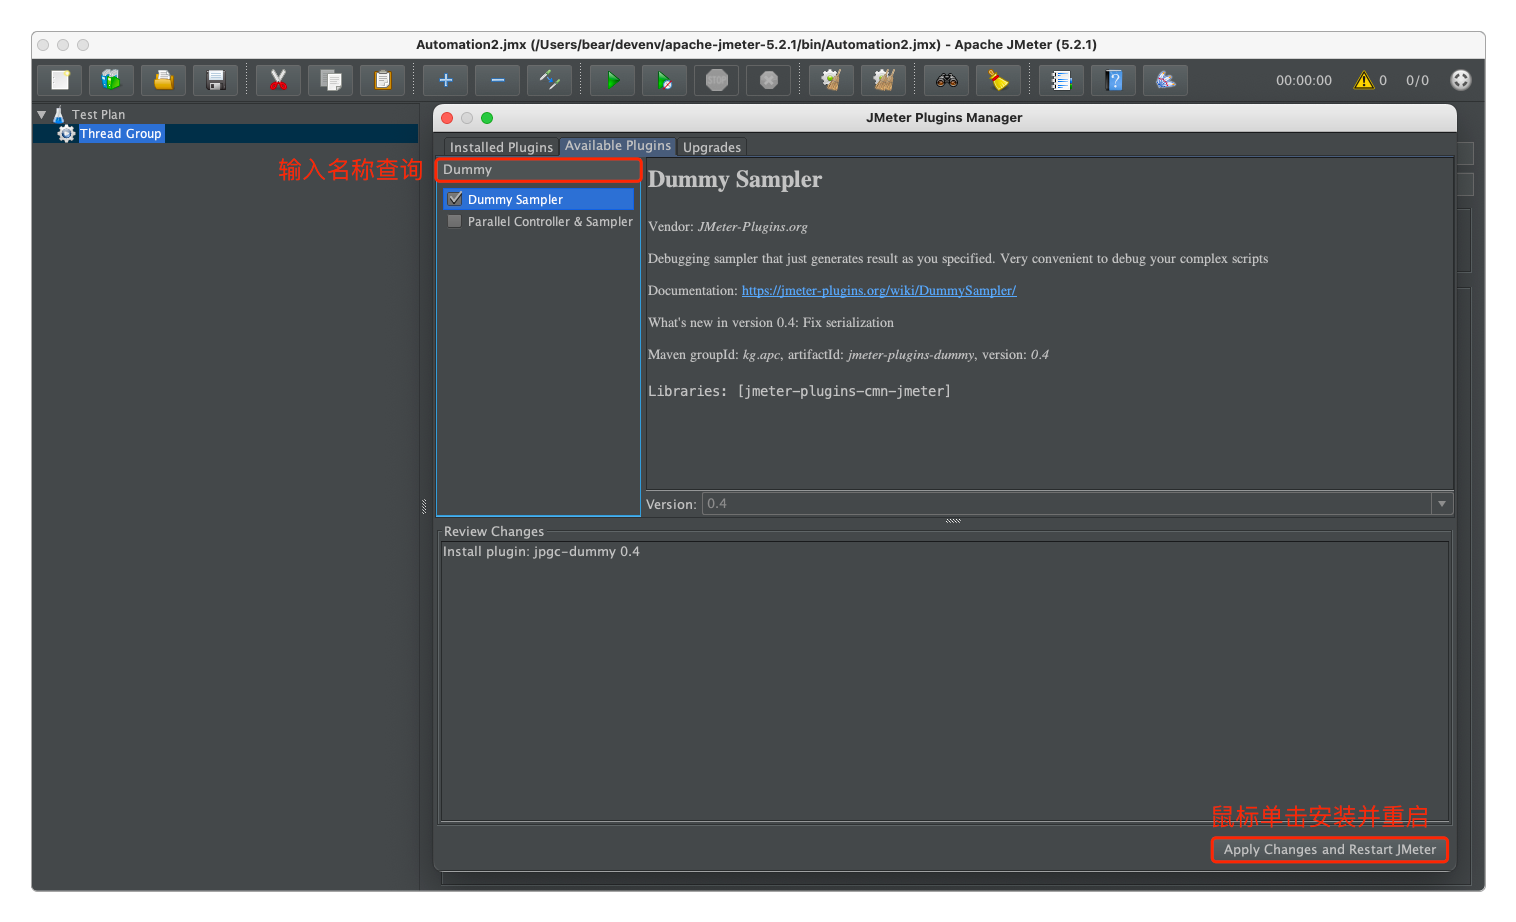Open the DummySampler documentation link

tap(879, 290)
